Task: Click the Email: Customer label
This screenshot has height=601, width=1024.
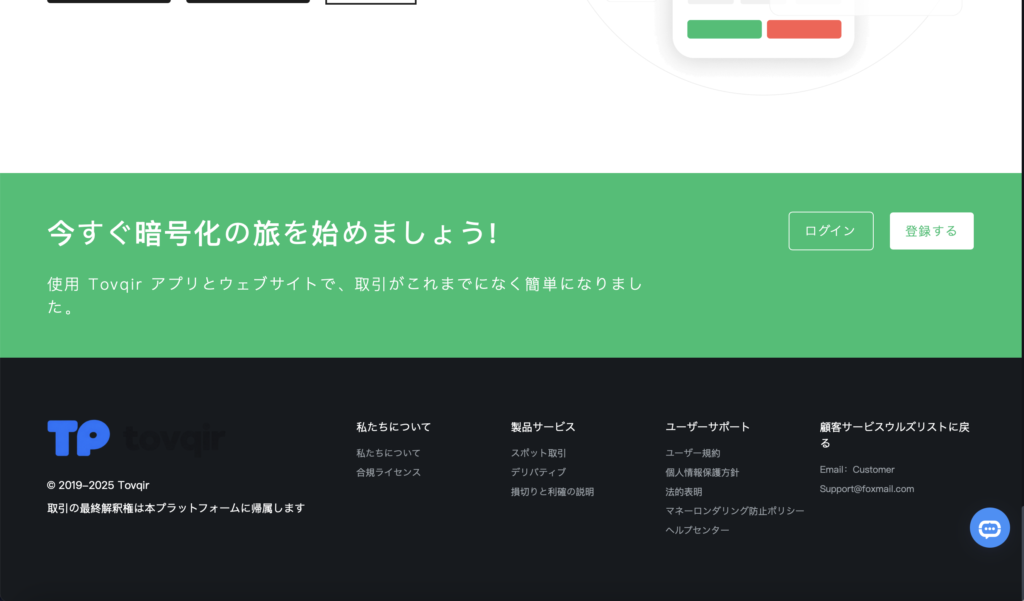Action: tap(857, 470)
